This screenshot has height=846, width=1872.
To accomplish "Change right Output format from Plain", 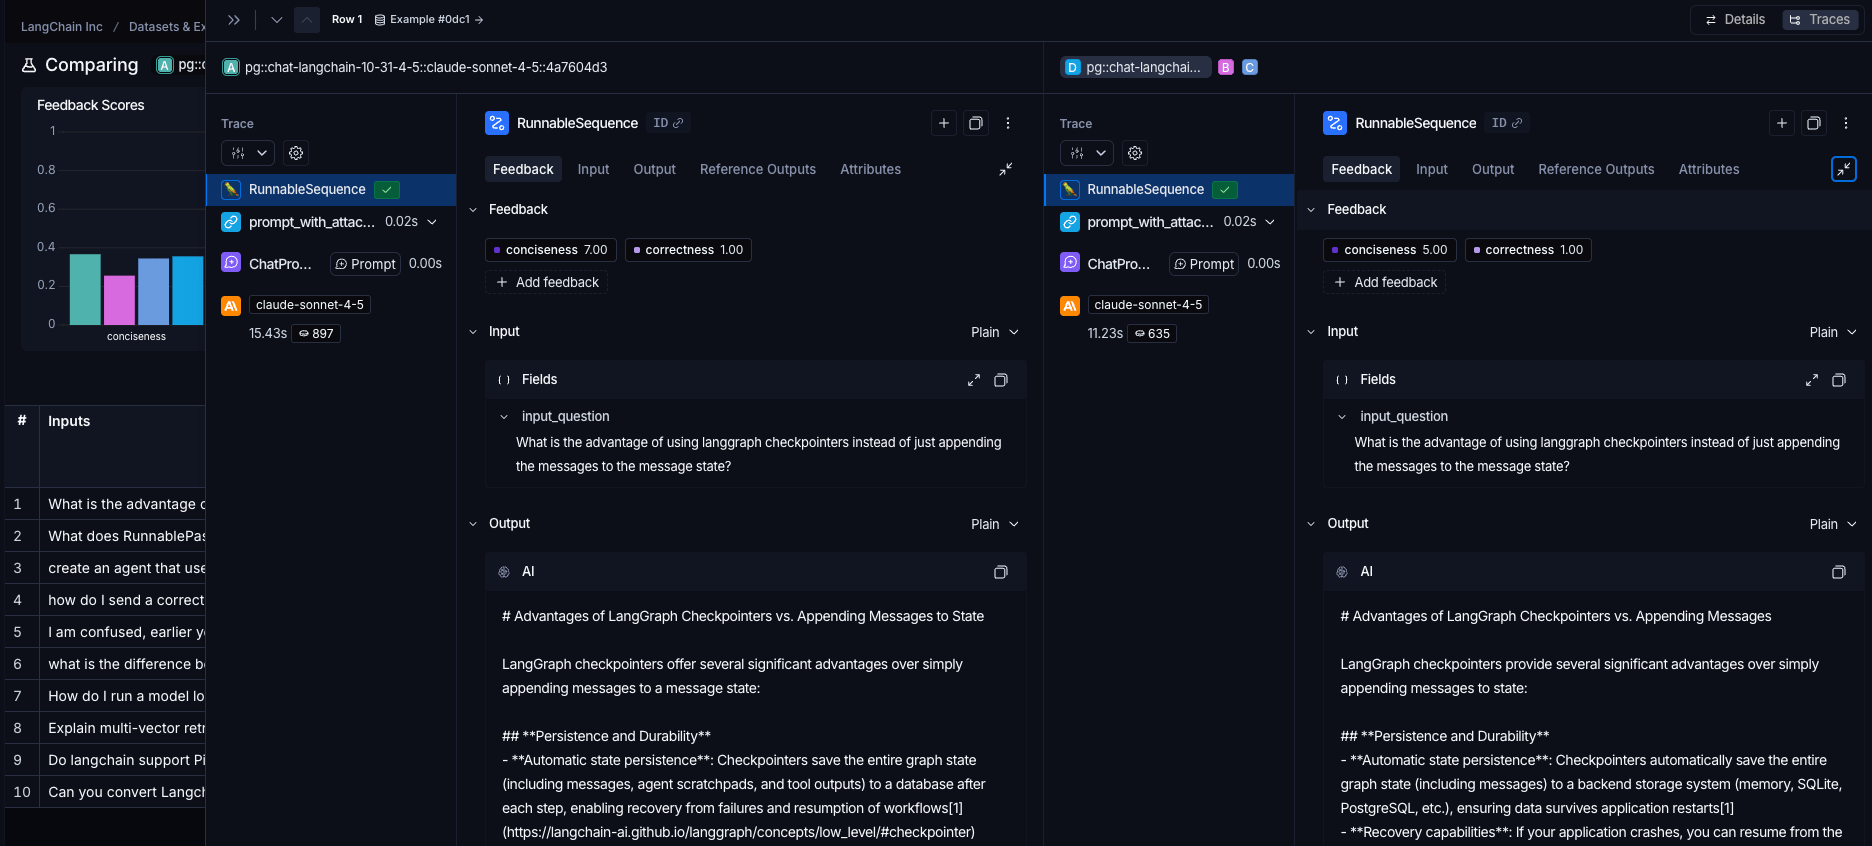I will pyautogui.click(x=1833, y=524).
